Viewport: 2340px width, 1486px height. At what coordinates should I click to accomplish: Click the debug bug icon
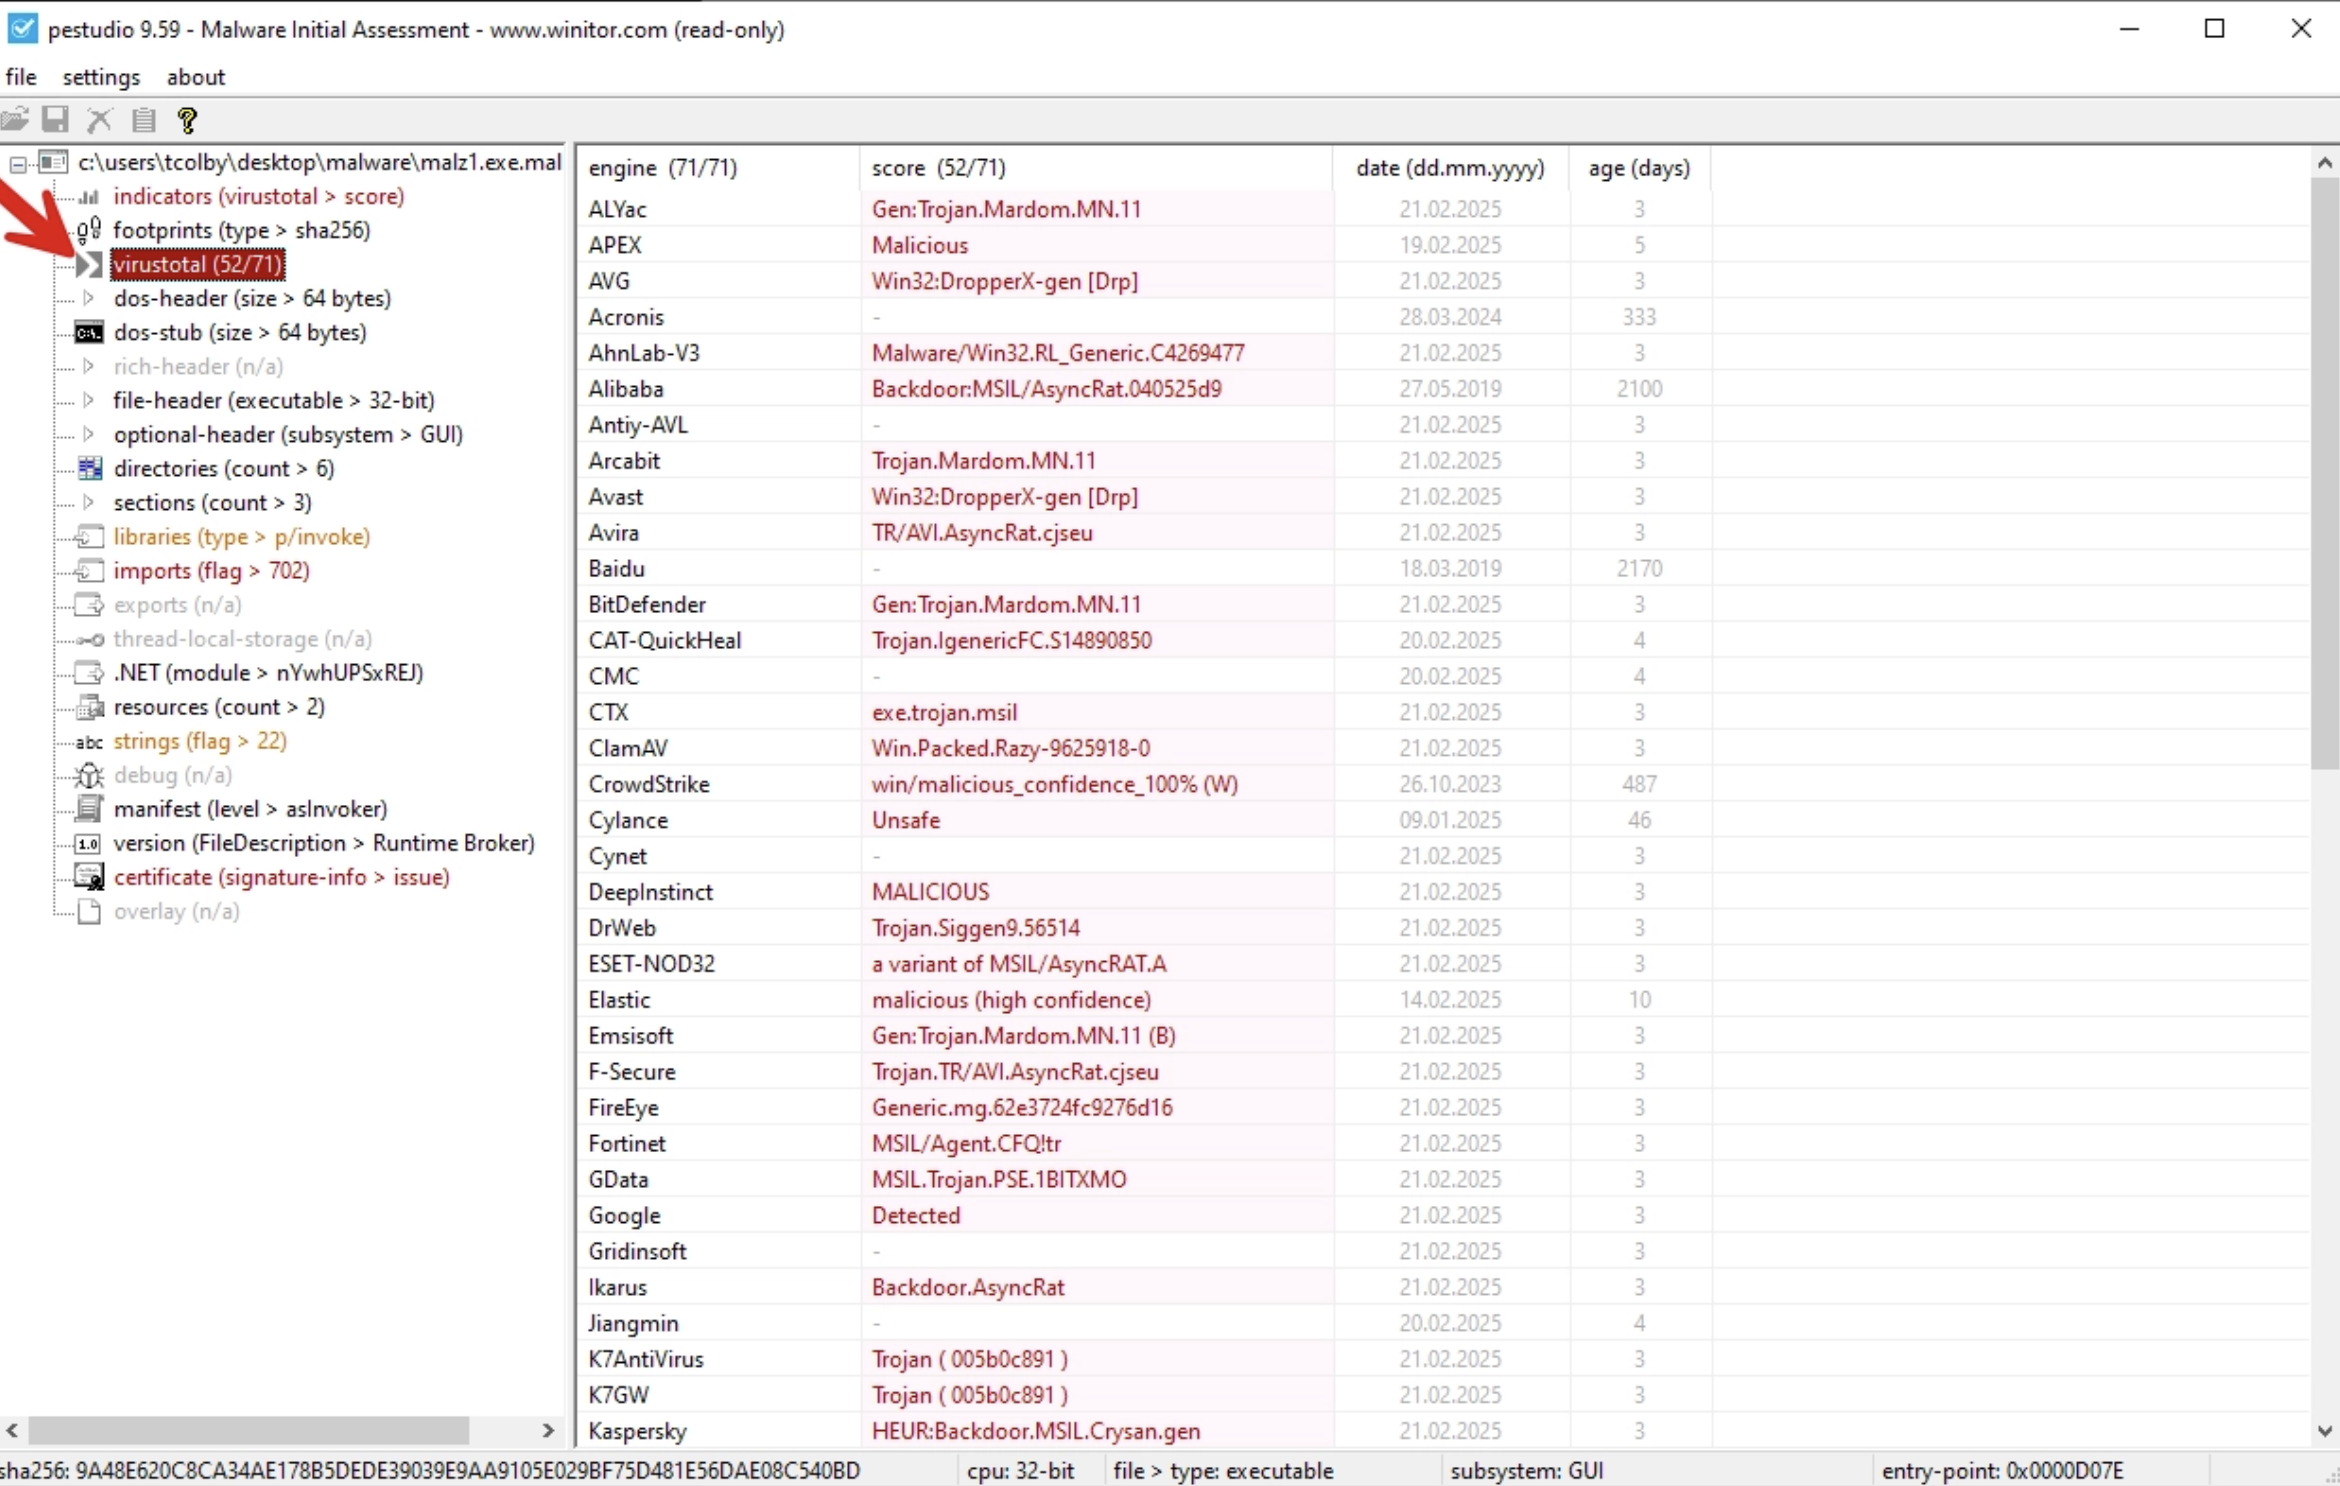[x=89, y=775]
